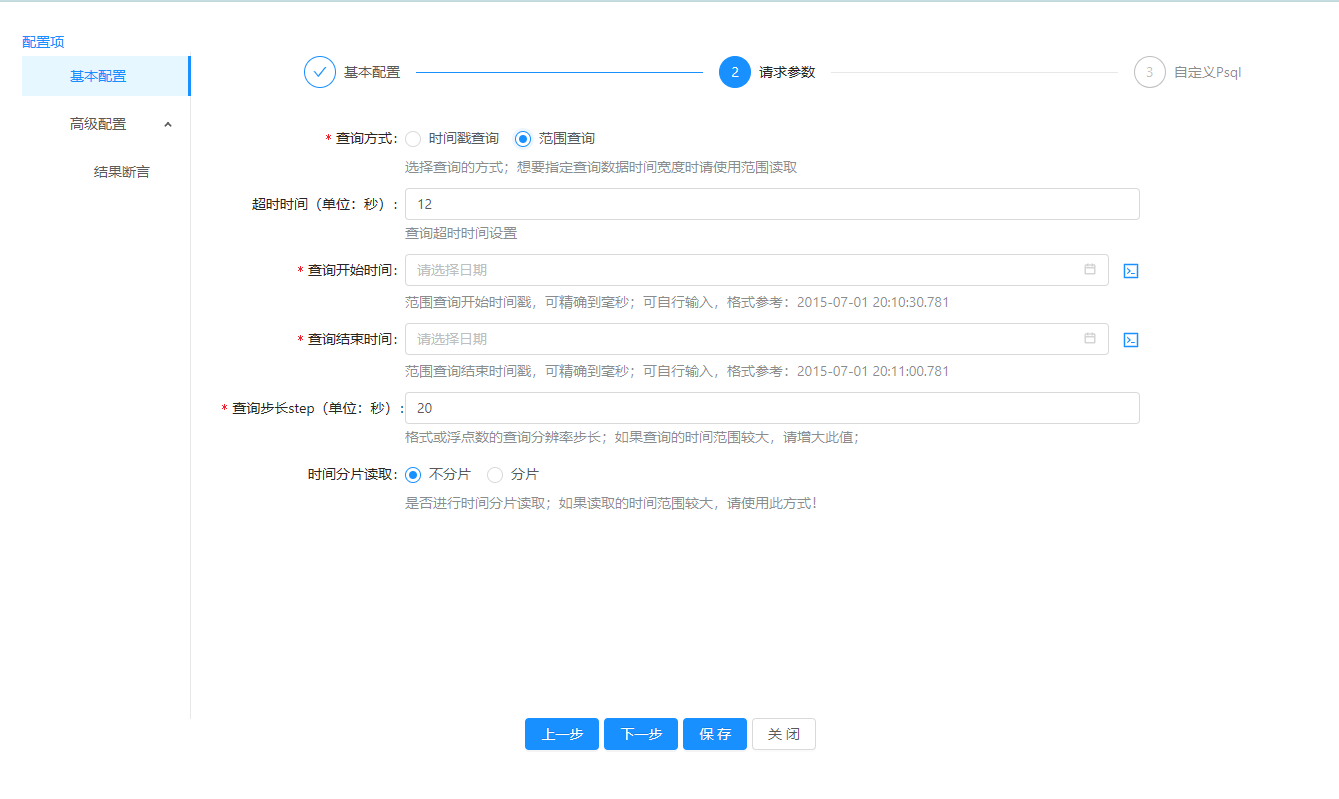Select the 范围查询 radio option
Image resolution: width=1339 pixels, height=799 pixels.
click(523, 139)
